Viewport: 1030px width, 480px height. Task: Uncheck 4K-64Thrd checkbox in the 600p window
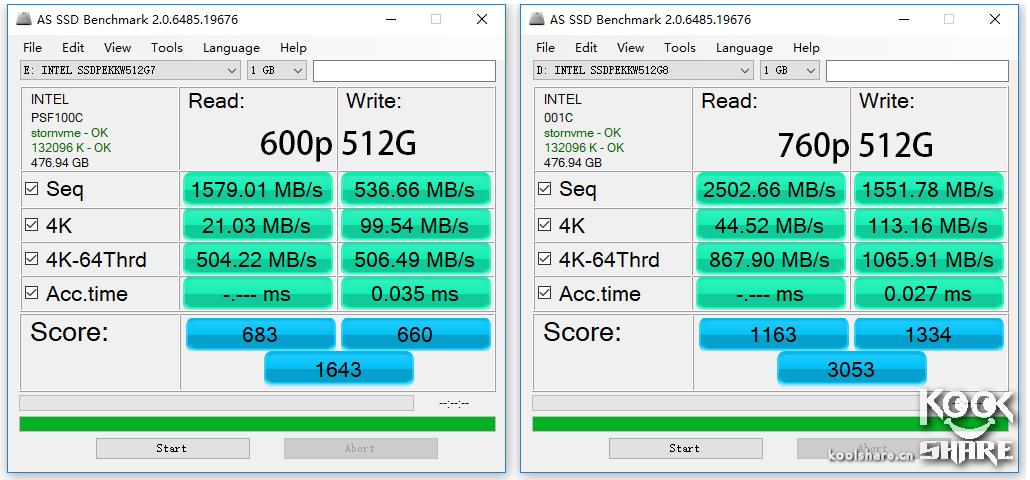coord(32,259)
